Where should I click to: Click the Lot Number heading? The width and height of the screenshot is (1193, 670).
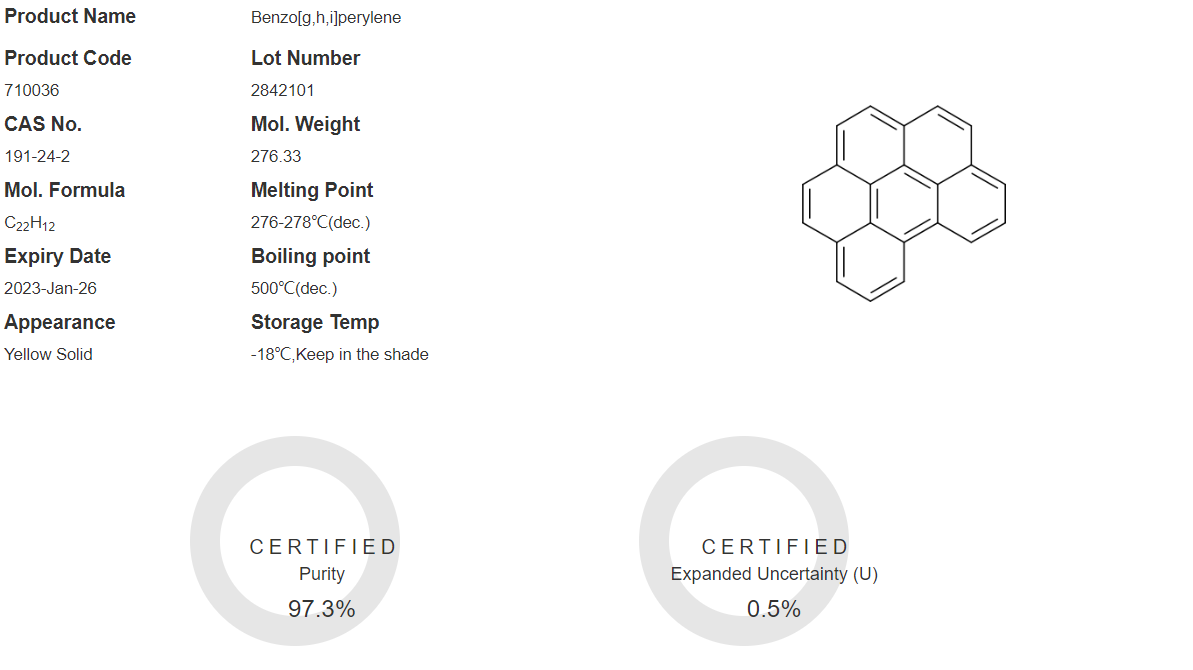305,59
